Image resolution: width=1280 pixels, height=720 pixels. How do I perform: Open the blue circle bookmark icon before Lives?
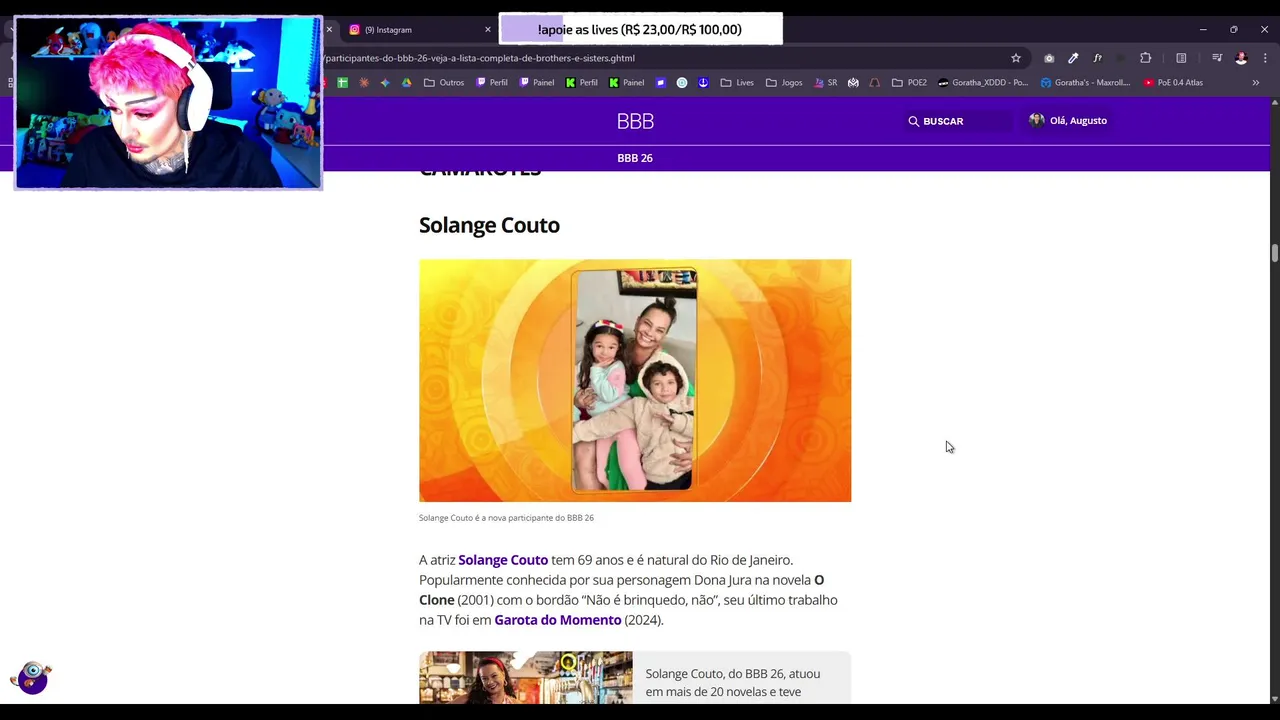tap(682, 82)
